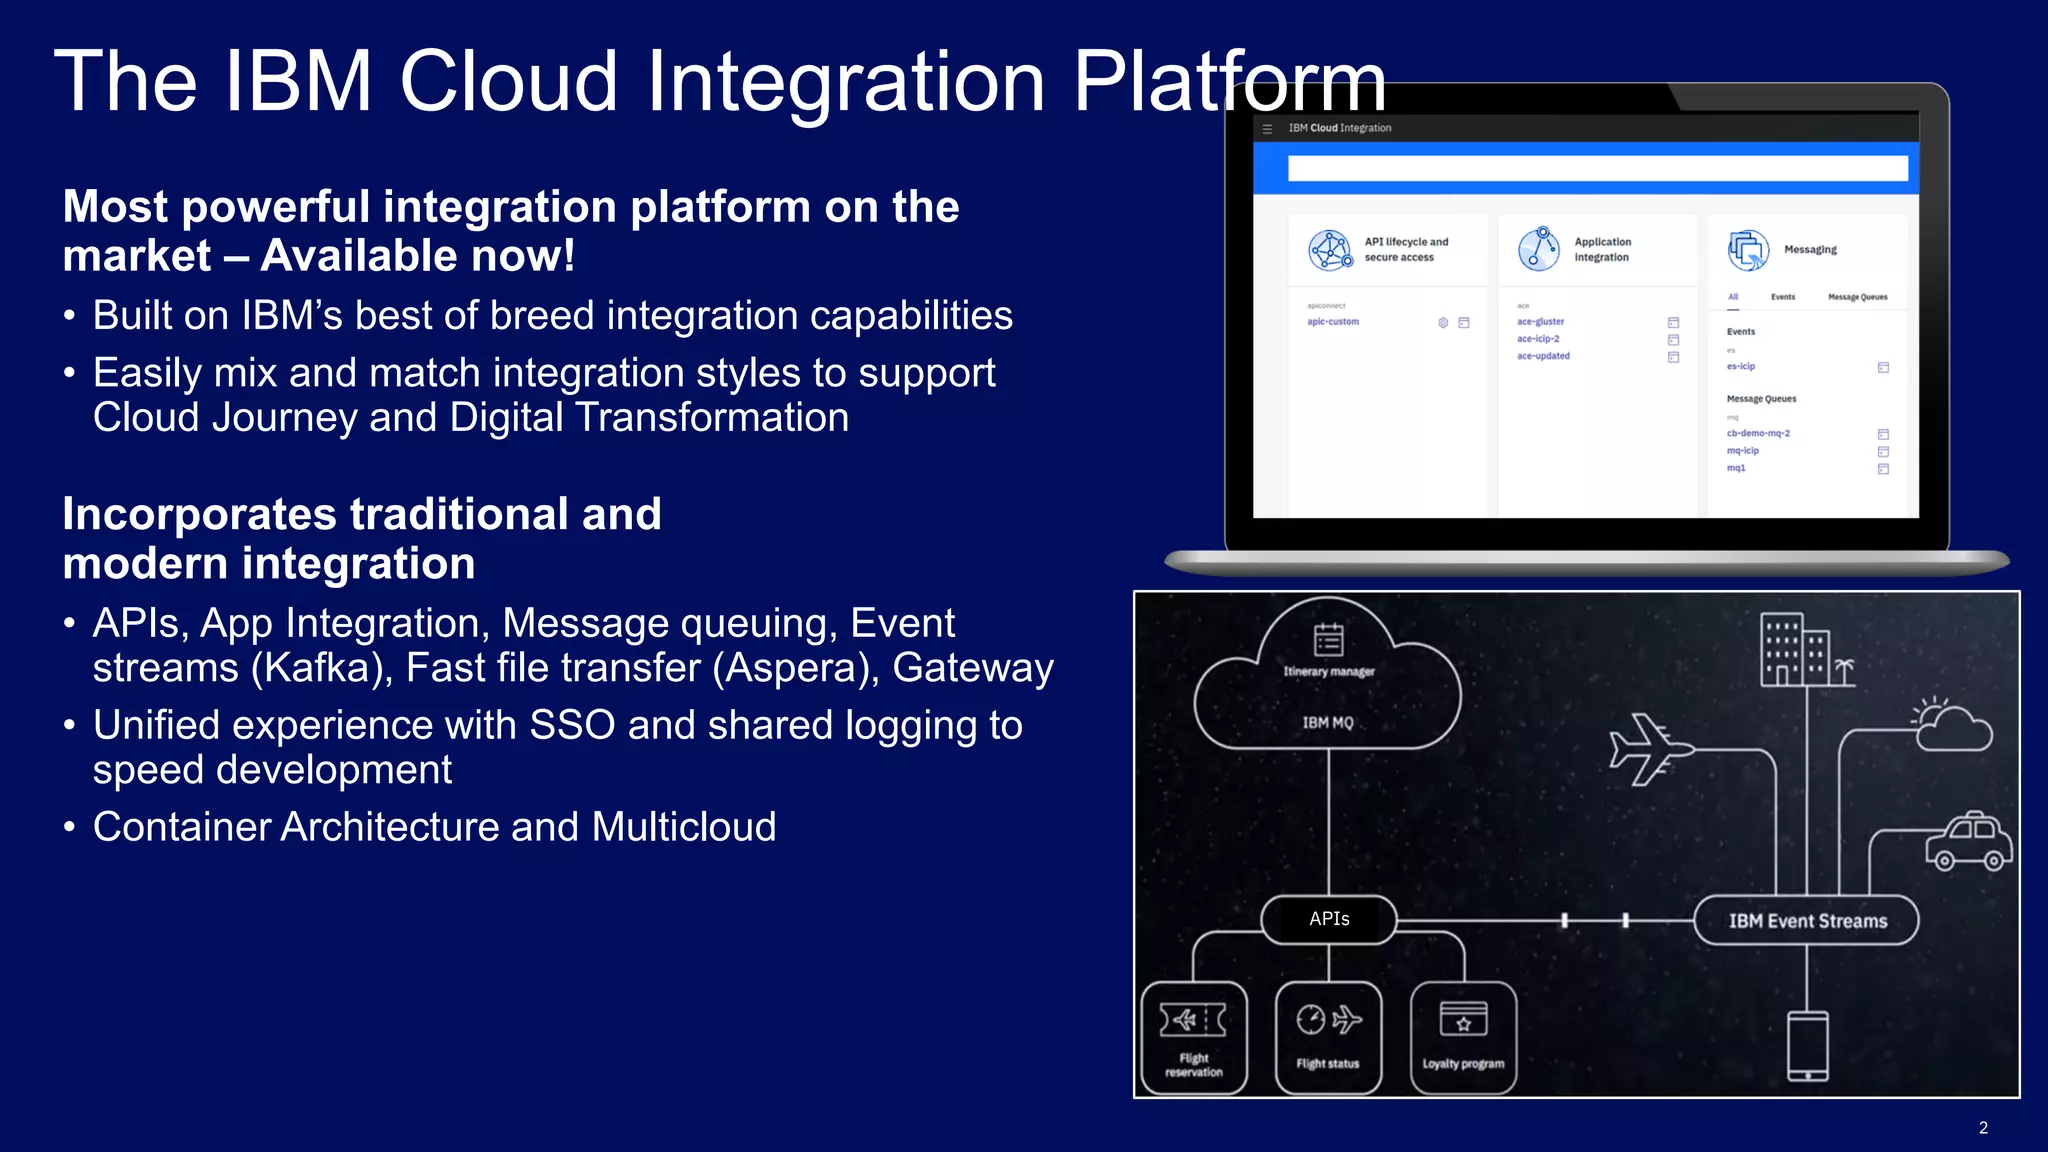Open the hamburger menu in IBM Cloud Integration
Viewport: 2048px width, 1152px height.
pos(1267,129)
